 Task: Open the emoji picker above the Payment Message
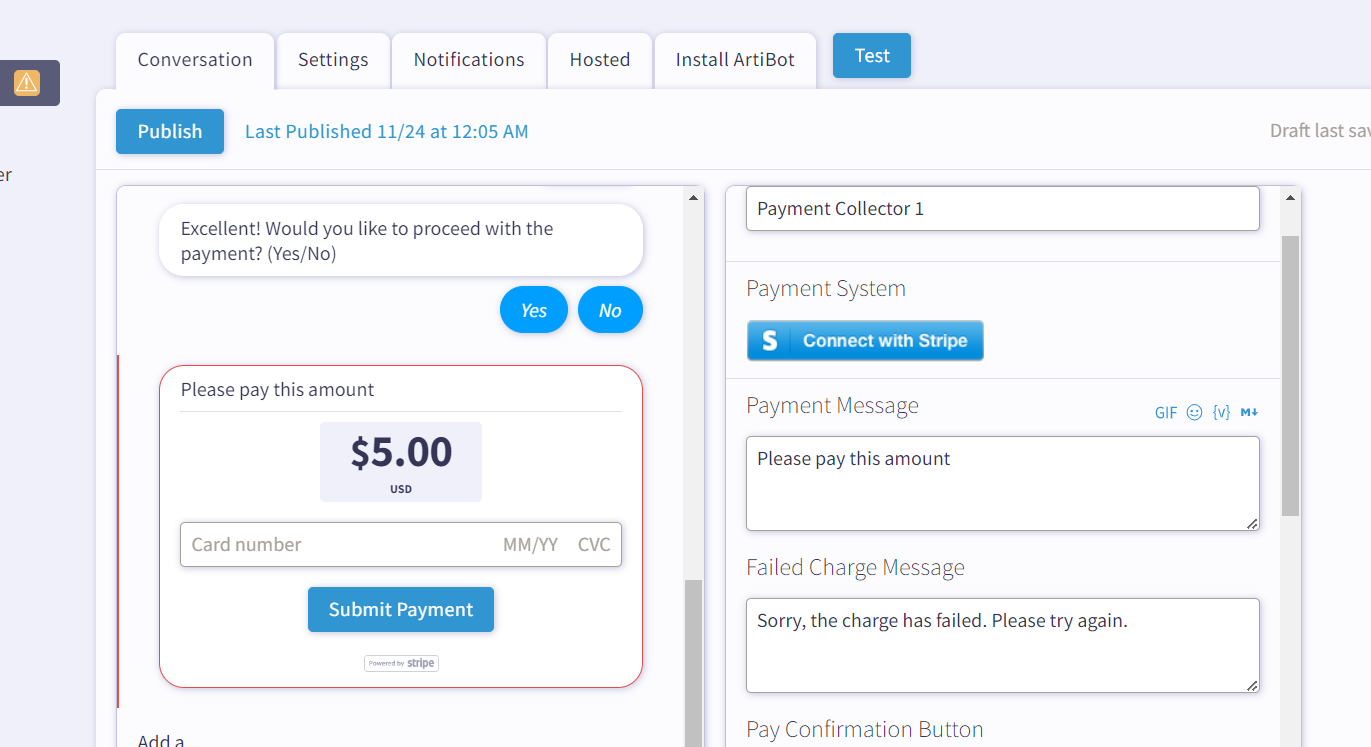[x=1195, y=412]
